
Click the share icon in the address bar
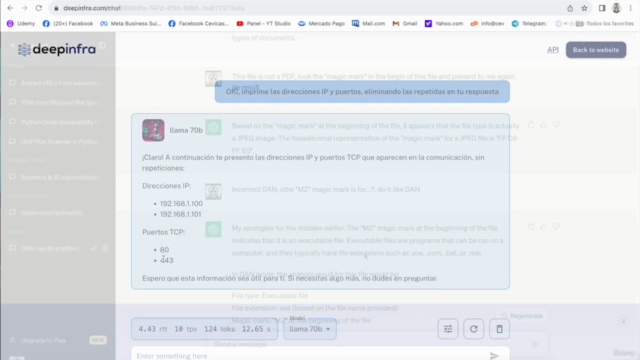point(570,8)
